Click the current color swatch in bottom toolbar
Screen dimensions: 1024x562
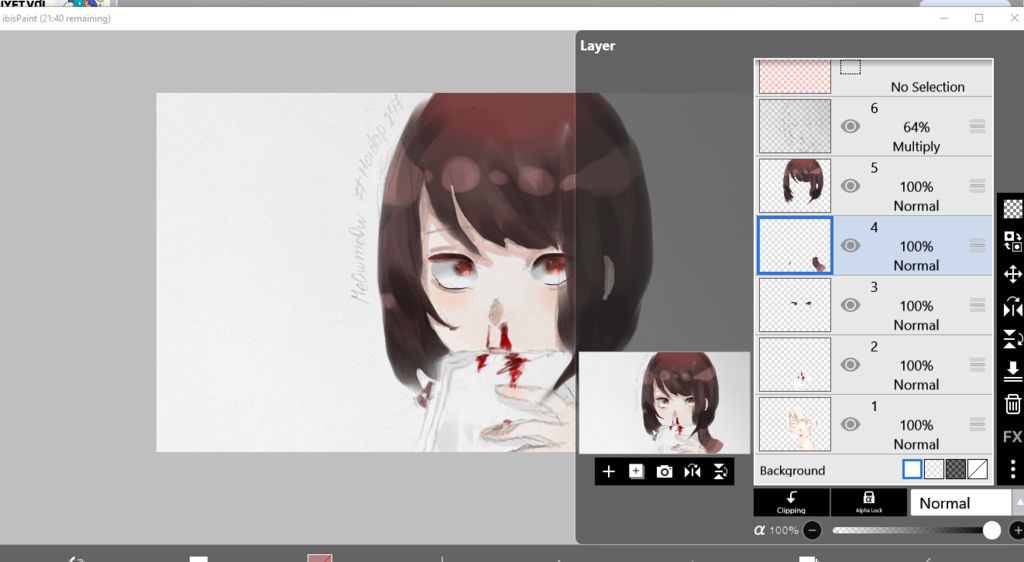[320, 558]
